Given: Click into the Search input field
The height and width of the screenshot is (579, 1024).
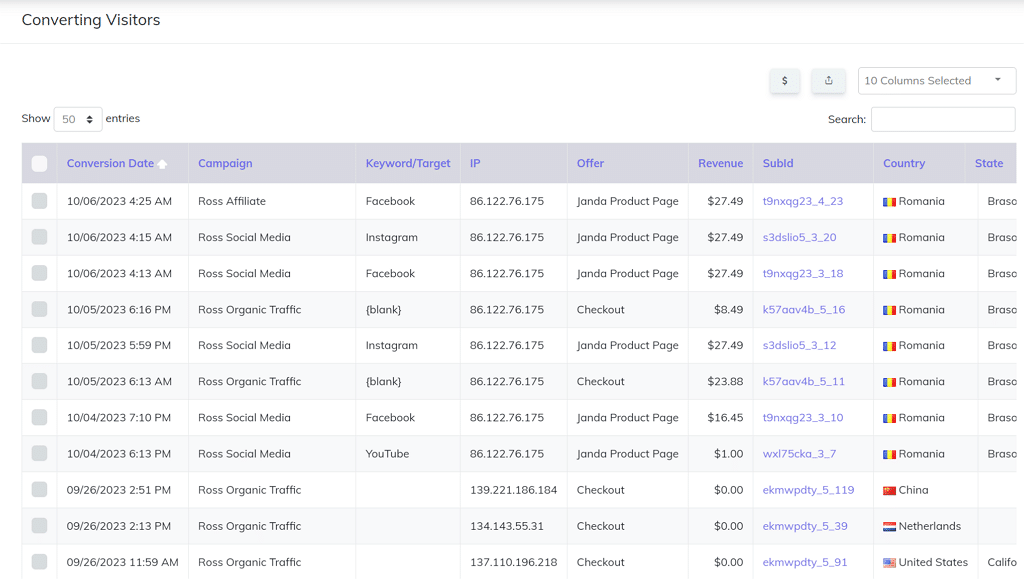Looking at the screenshot, I should (x=942, y=120).
